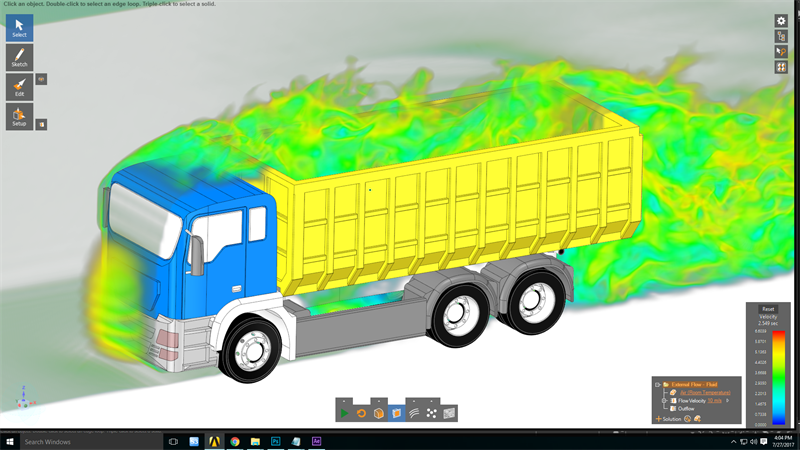Open arrow dropdown next to Flow Velocity
Screen dimensions: 800x450
click(726, 400)
